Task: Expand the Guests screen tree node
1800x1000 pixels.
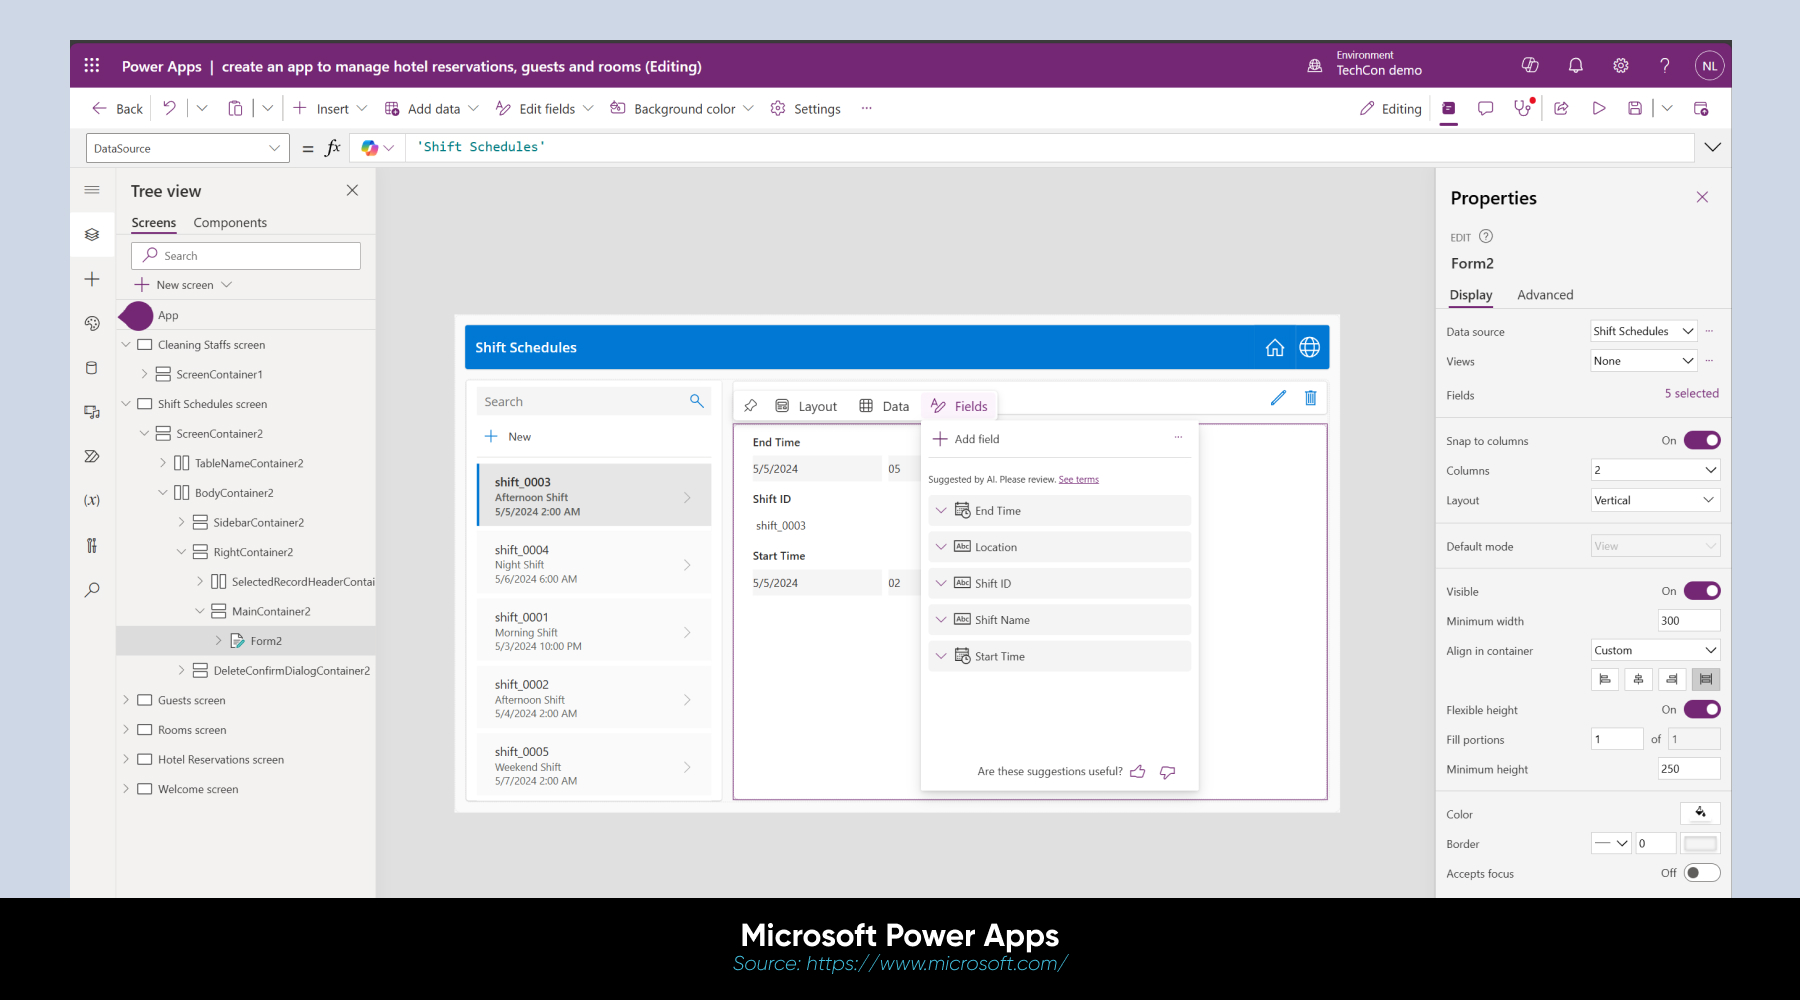Action: (126, 700)
